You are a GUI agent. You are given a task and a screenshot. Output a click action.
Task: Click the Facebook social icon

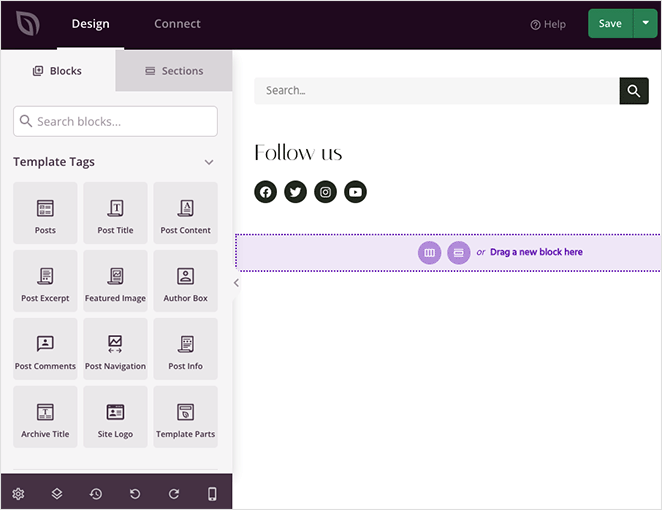pyautogui.click(x=266, y=192)
